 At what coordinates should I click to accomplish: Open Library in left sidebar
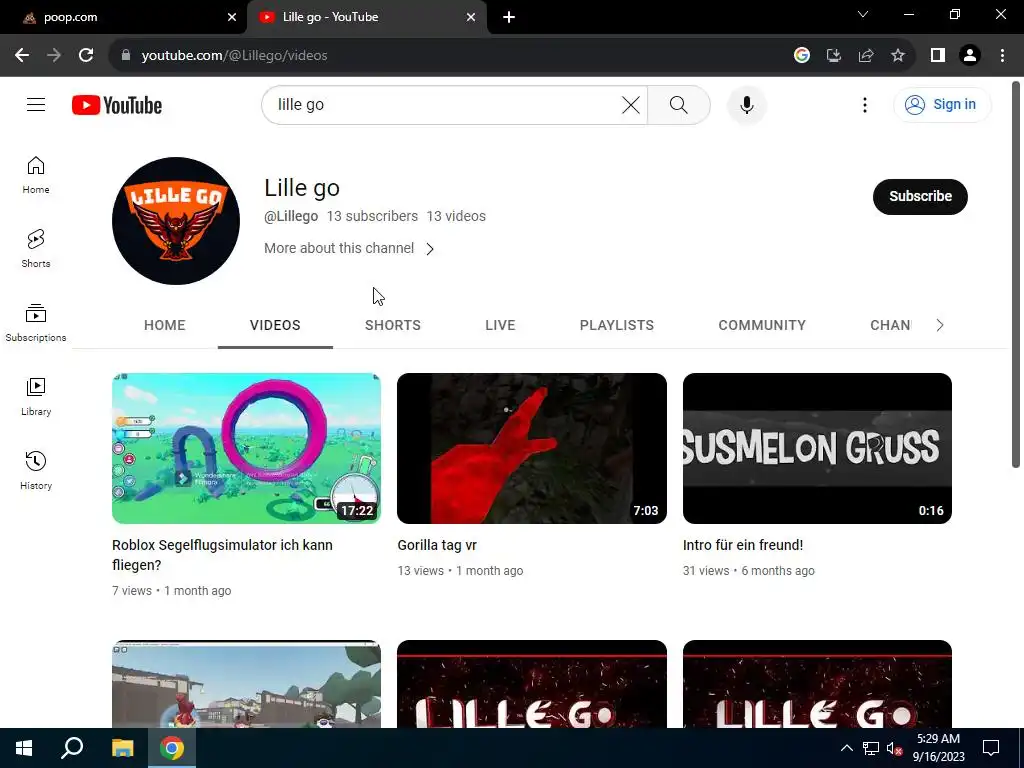click(x=36, y=396)
